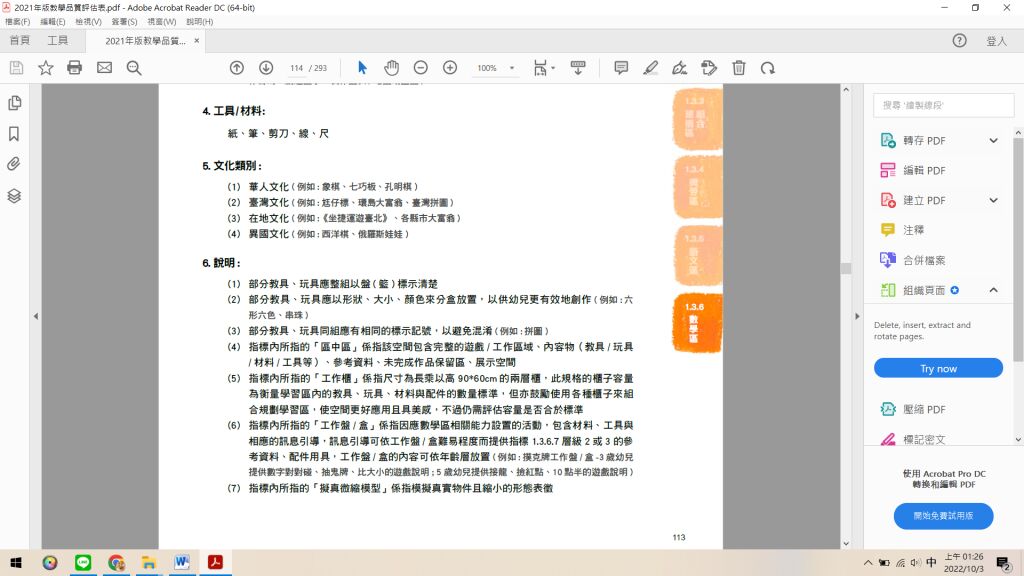Click the 開始免費試用版 button
Viewport: 1024px width, 576px height.
[x=943, y=516]
